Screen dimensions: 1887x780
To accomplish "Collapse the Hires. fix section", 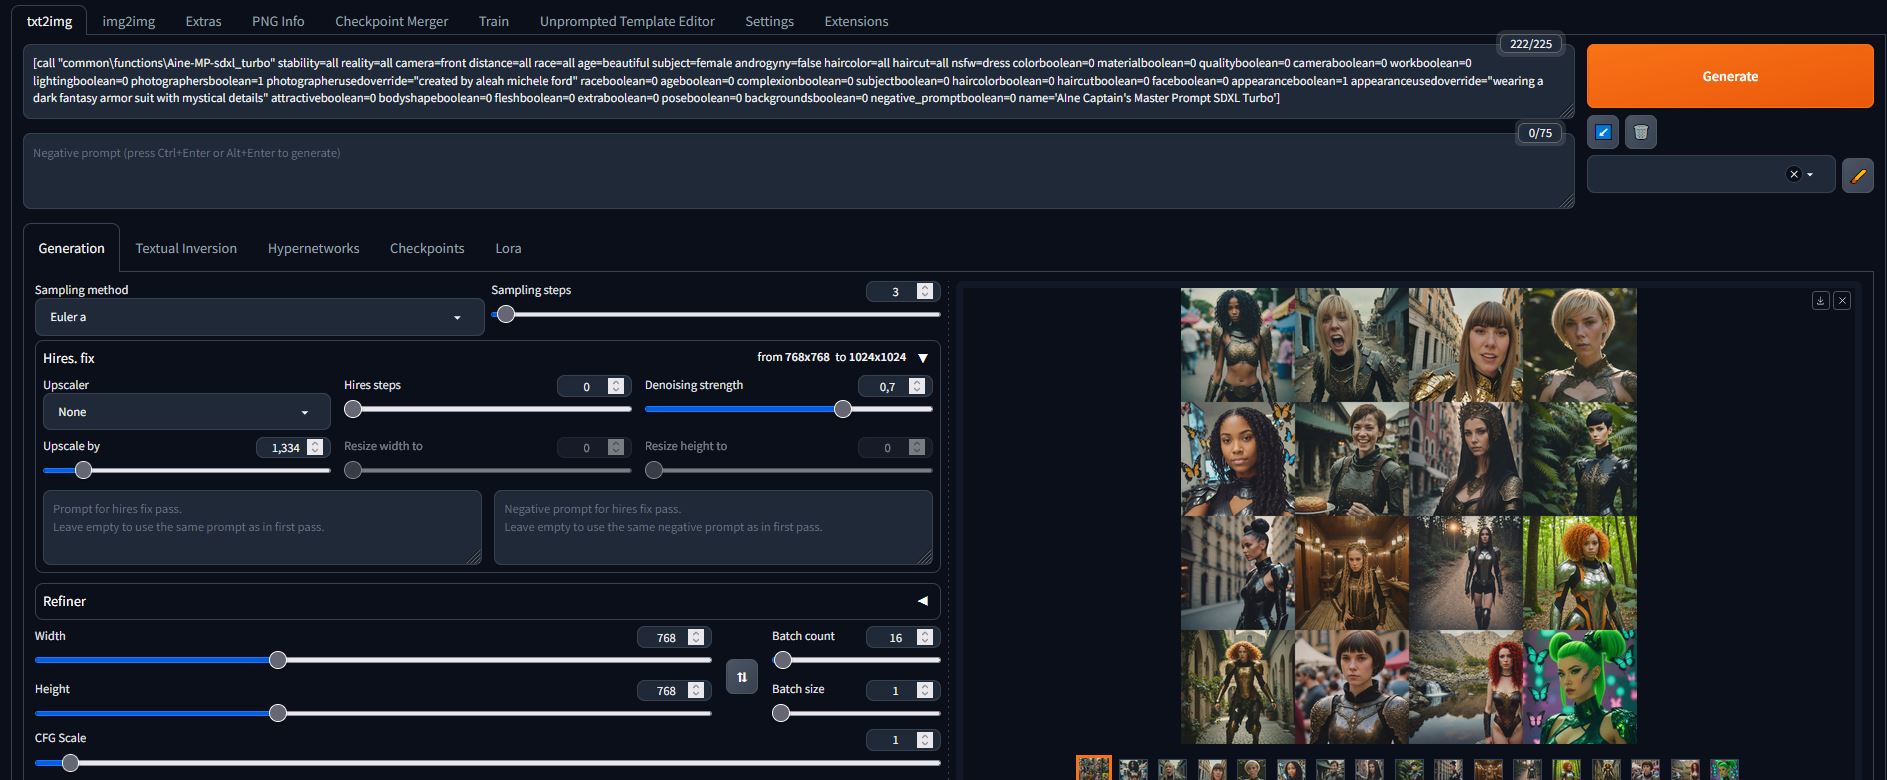I will point(922,358).
